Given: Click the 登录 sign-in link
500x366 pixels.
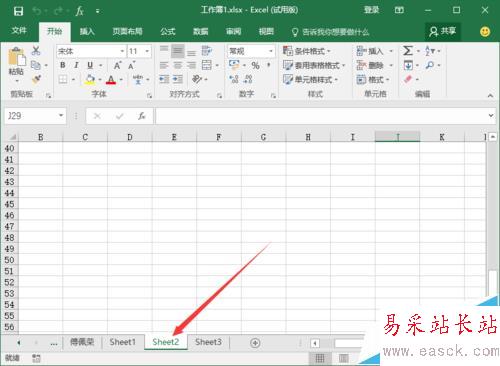Looking at the screenshot, I should pyautogui.click(x=371, y=10).
